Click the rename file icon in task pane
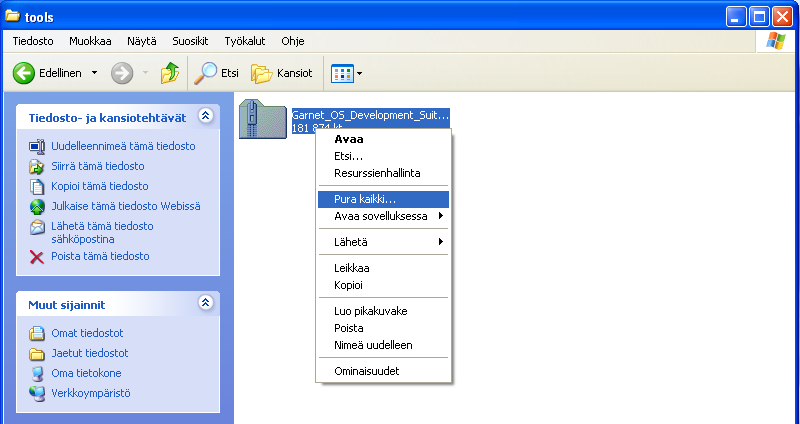The height and width of the screenshot is (424, 800). [x=37, y=146]
